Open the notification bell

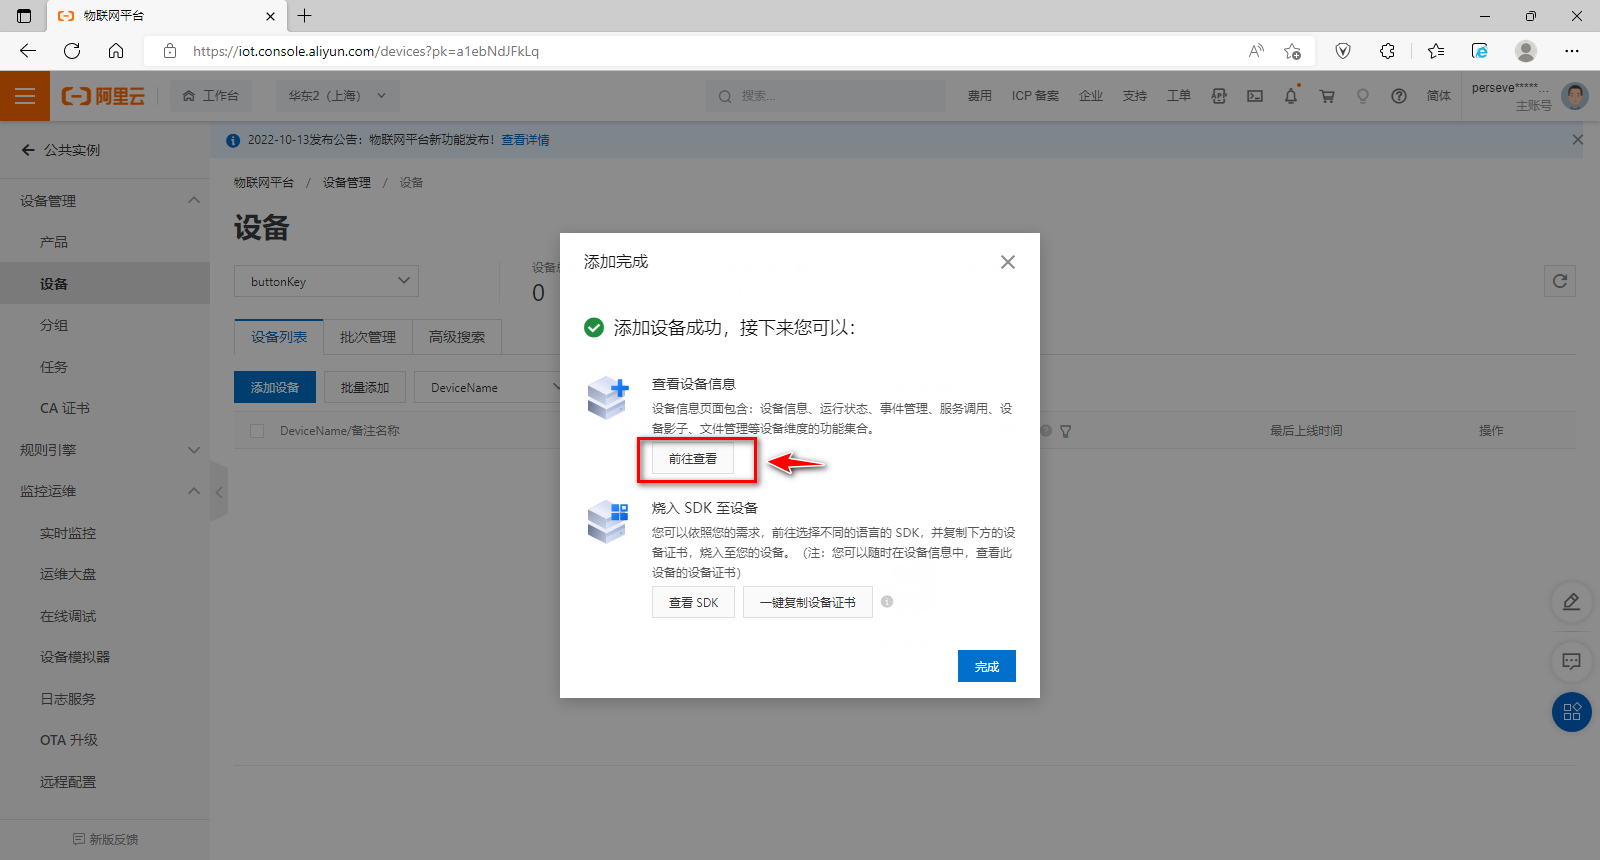(x=1291, y=96)
